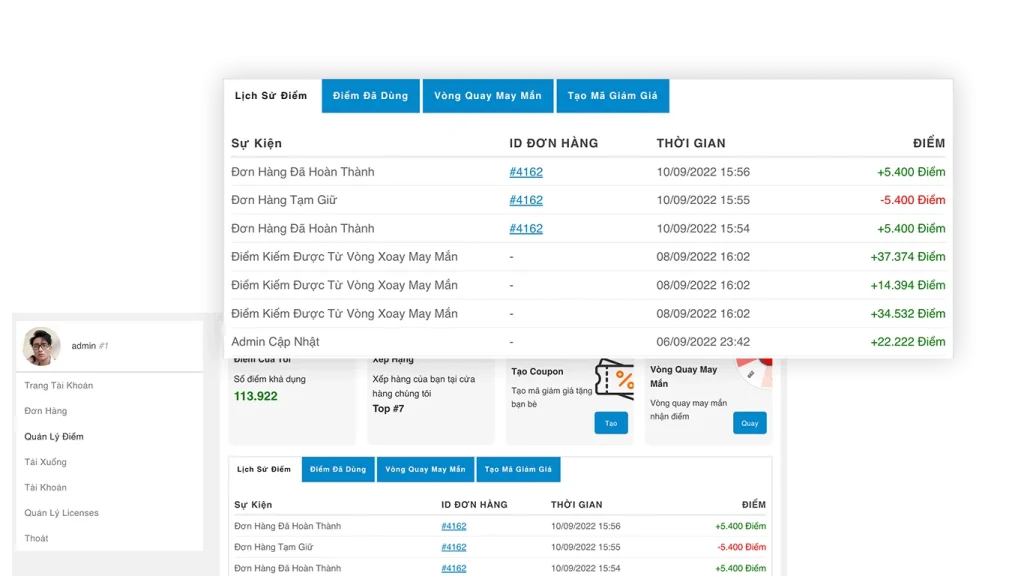Open order #4162 link dated 15:56 in large panel
This screenshot has height=576, width=1024.
[x=526, y=172]
